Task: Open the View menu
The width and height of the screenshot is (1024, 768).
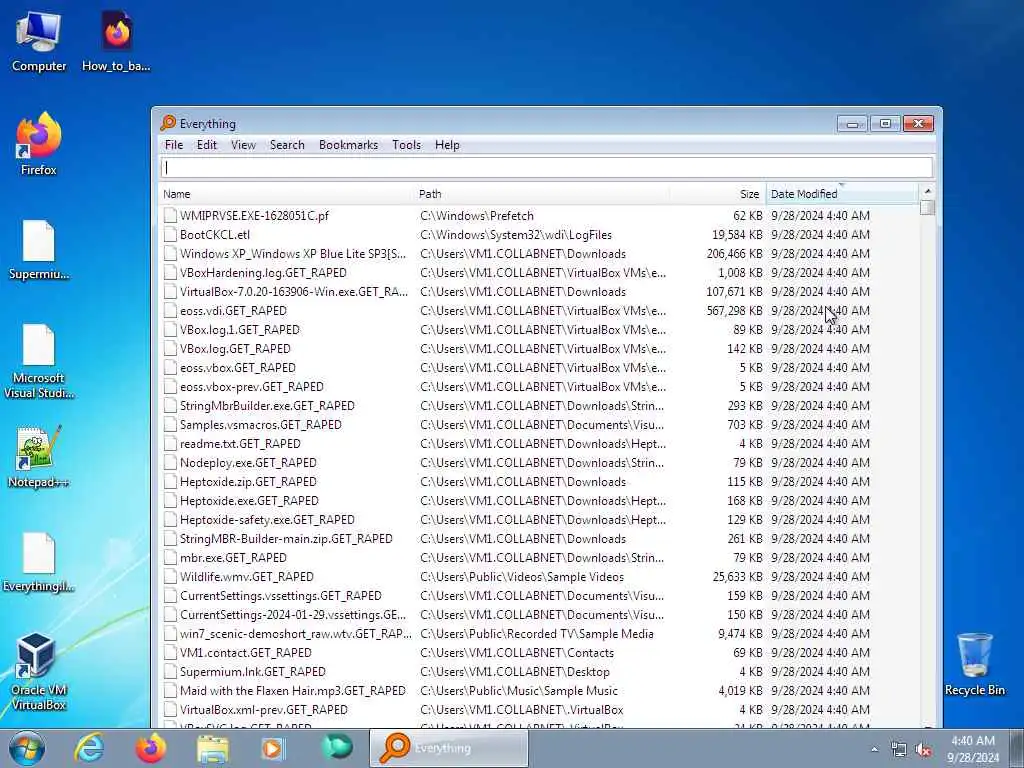Action: (243, 145)
